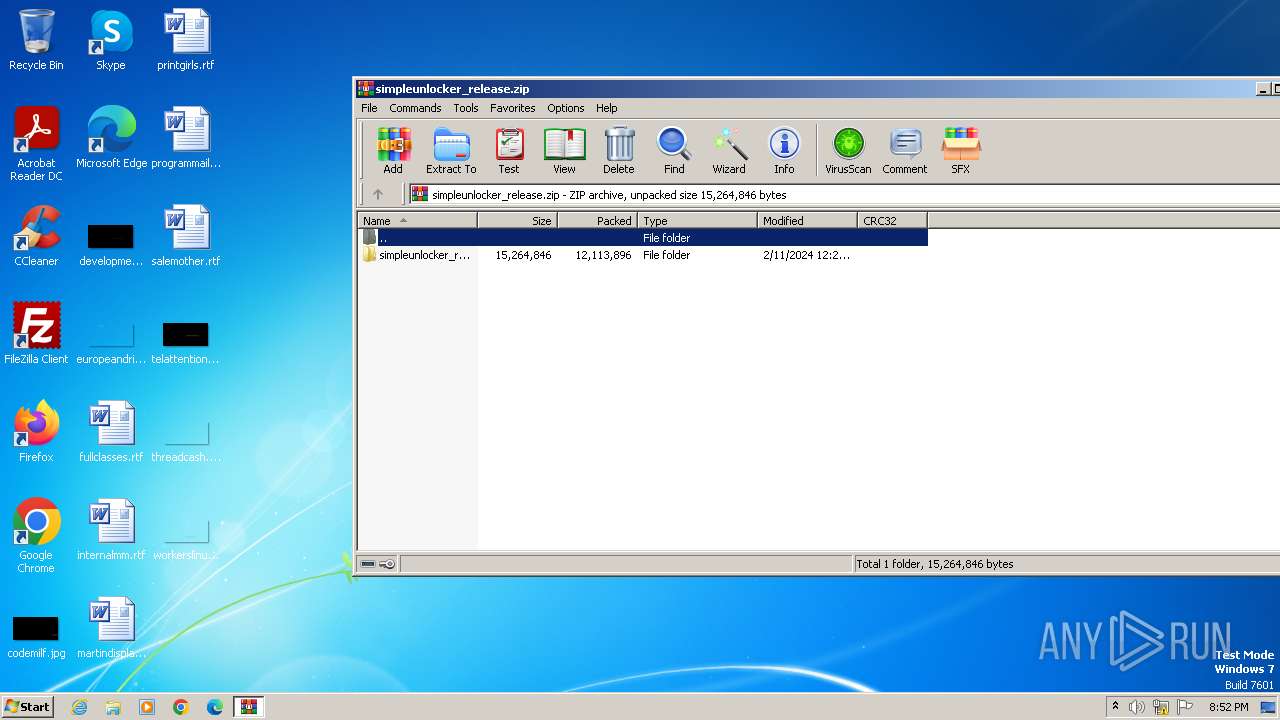The width and height of the screenshot is (1280, 720).
Task: Run the Test archive tool
Action: click(x=509, y=150)
